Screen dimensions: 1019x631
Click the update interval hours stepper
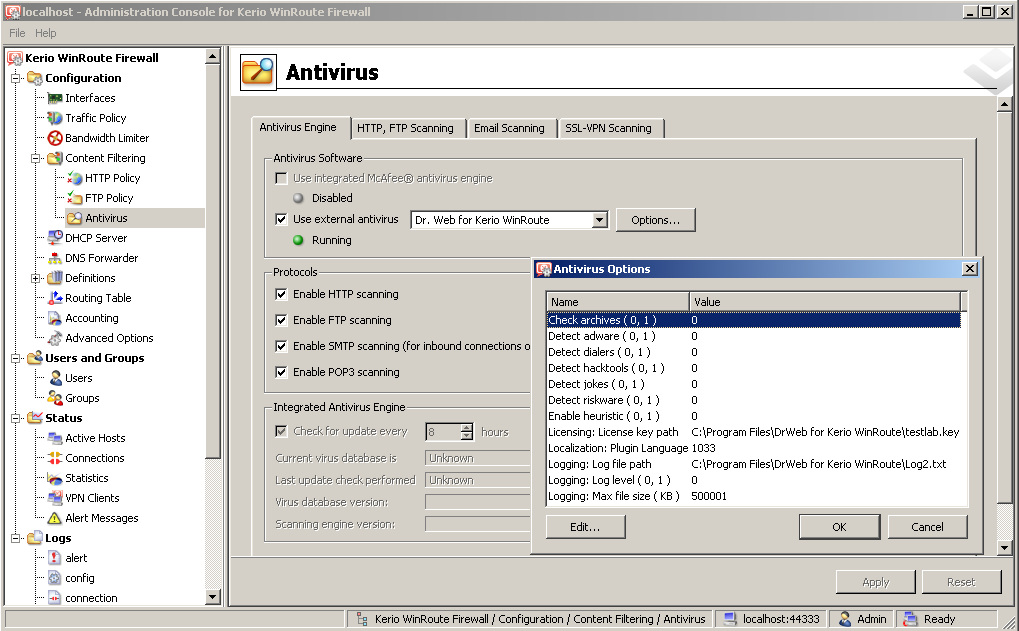coord(467,431)
